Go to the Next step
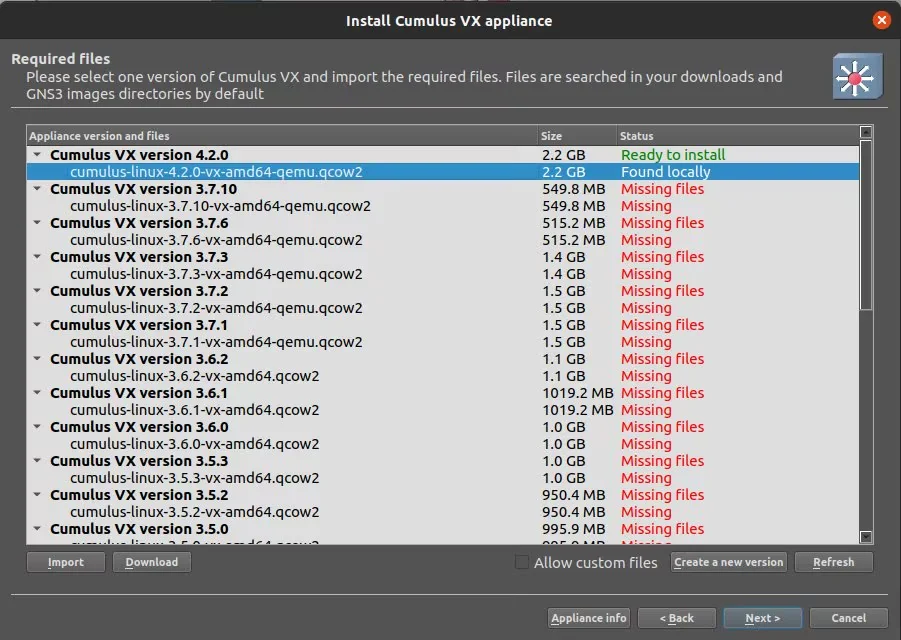This screenshot has height=640, width=901. click(x=762, y=618)
